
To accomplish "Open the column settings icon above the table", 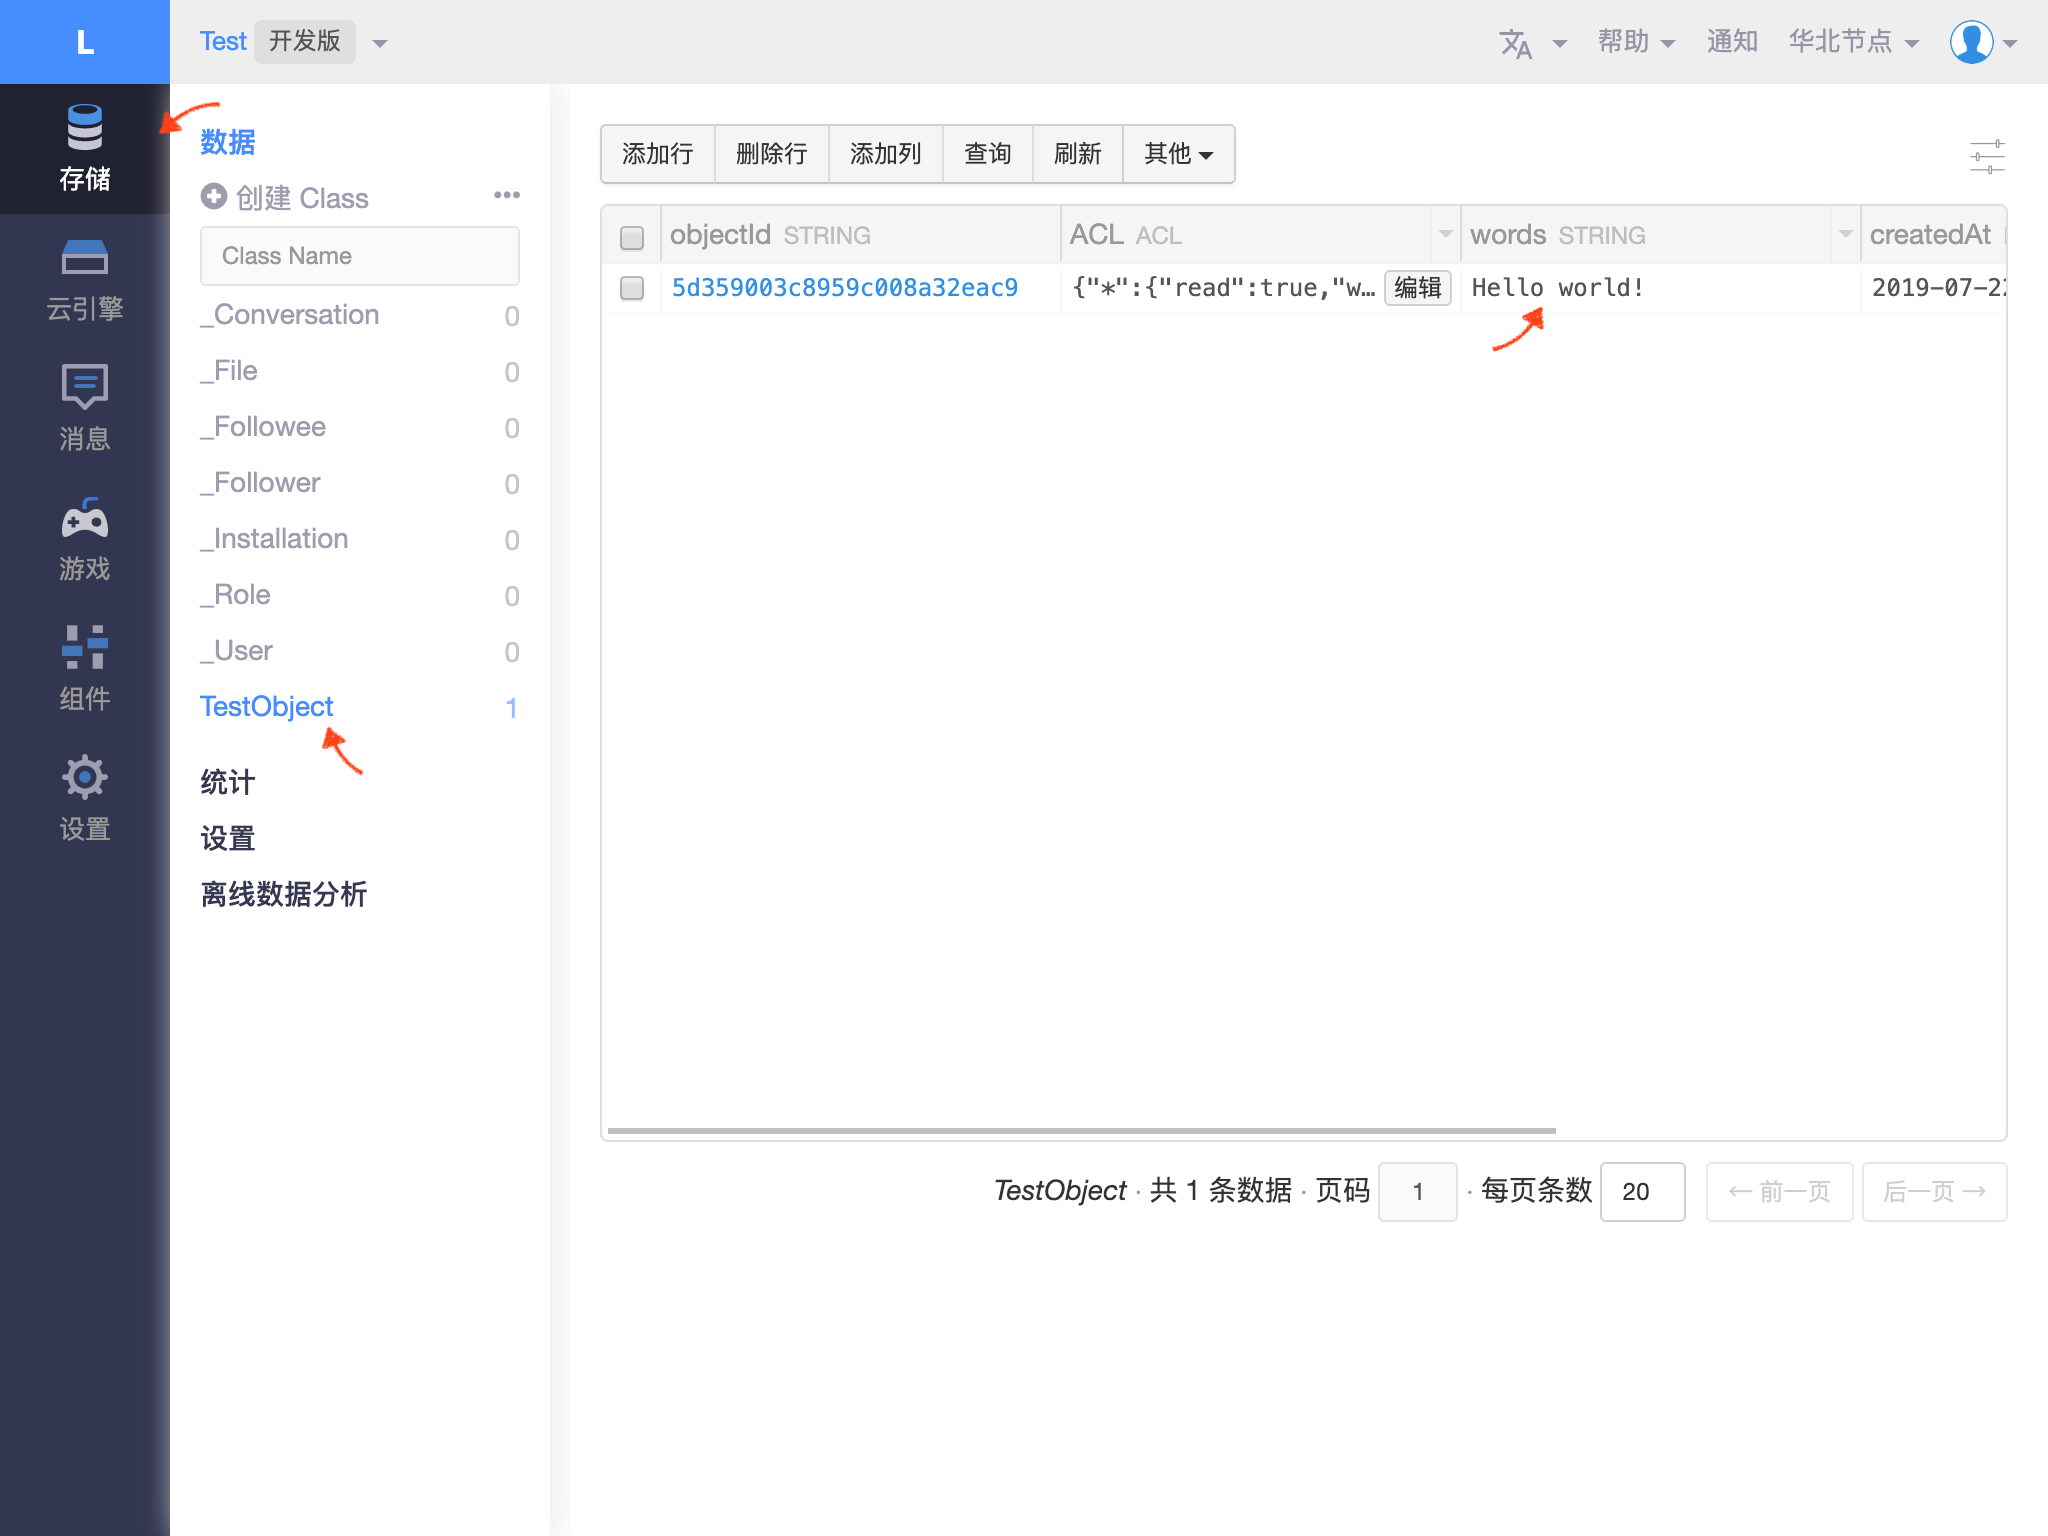I will 1990,155.
